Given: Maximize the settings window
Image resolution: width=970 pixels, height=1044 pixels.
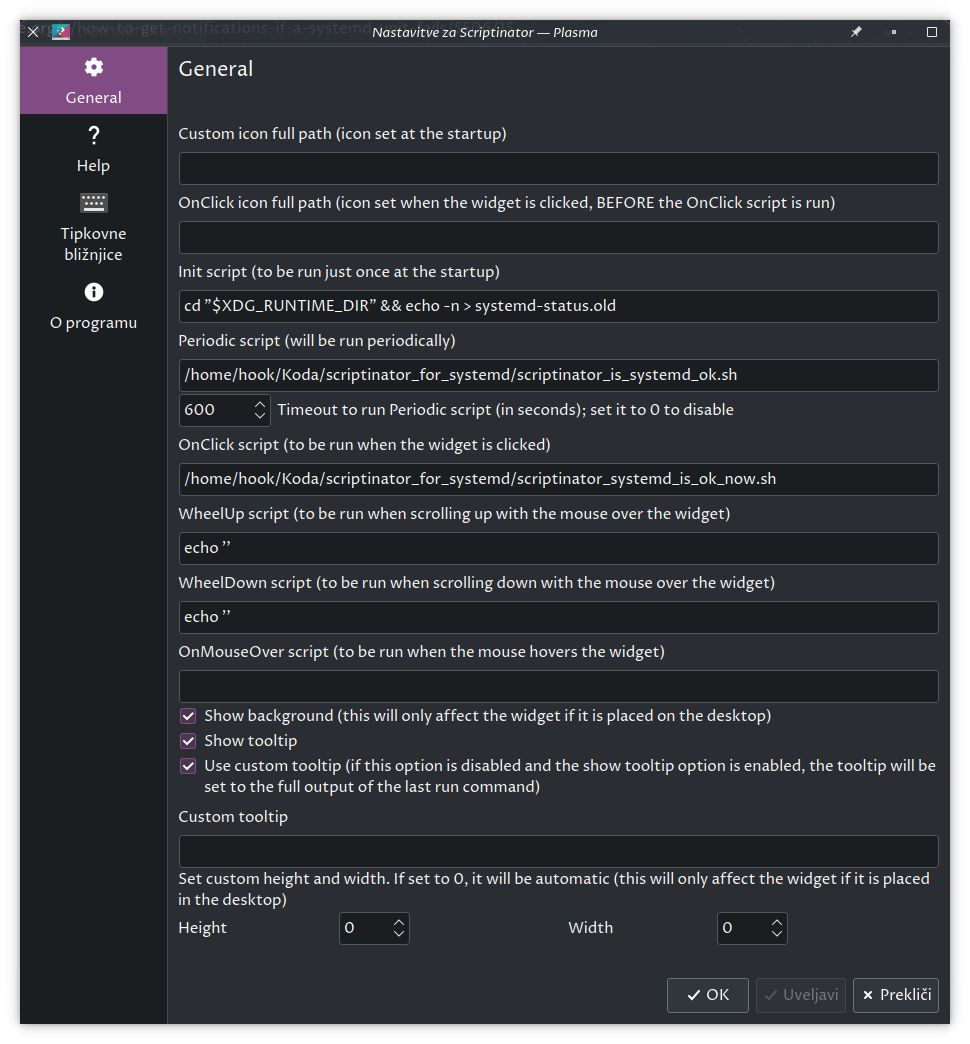Looking at the screenshot, I should point(932,32).
